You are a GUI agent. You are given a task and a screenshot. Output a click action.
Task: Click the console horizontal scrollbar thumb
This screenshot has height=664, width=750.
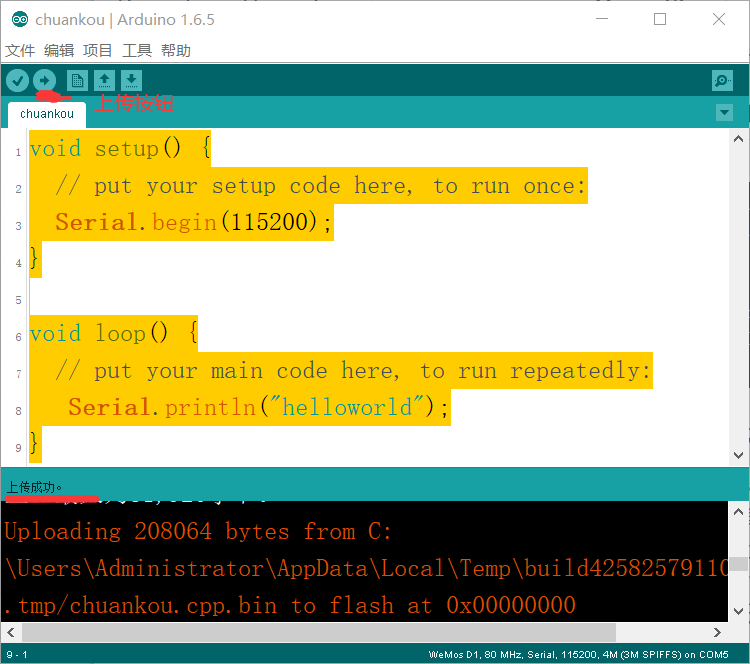pyautogui.click(x=319, y=632)
